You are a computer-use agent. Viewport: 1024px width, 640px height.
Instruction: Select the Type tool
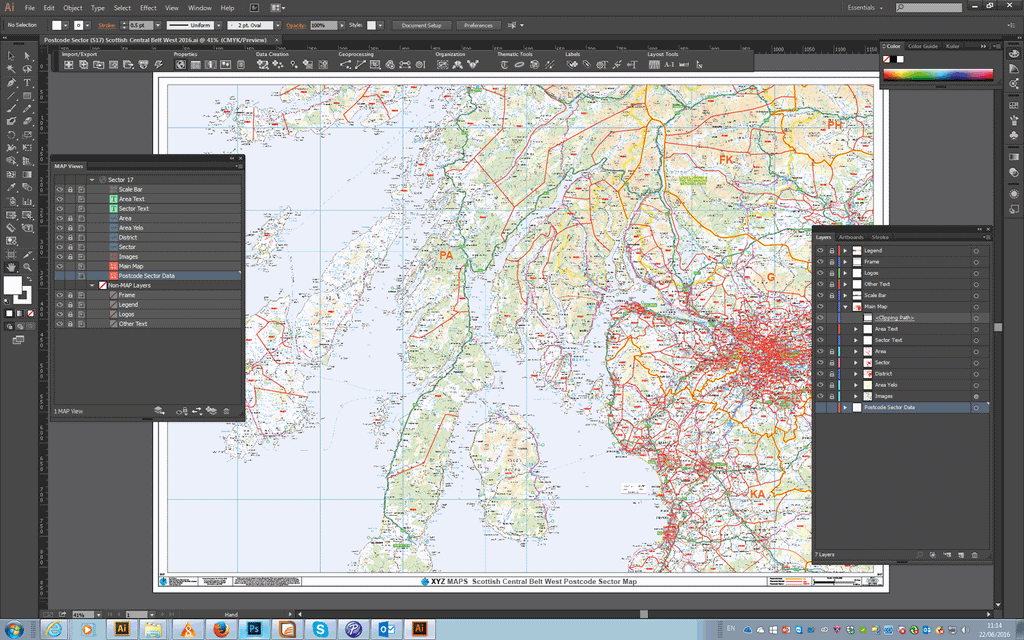pyautogui.click(x=27, y=83)
